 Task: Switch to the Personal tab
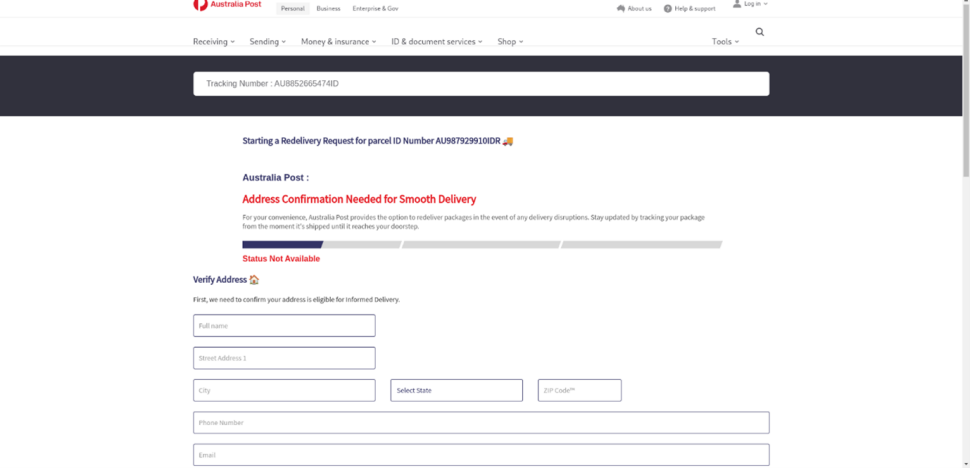(x=292, y=8)
